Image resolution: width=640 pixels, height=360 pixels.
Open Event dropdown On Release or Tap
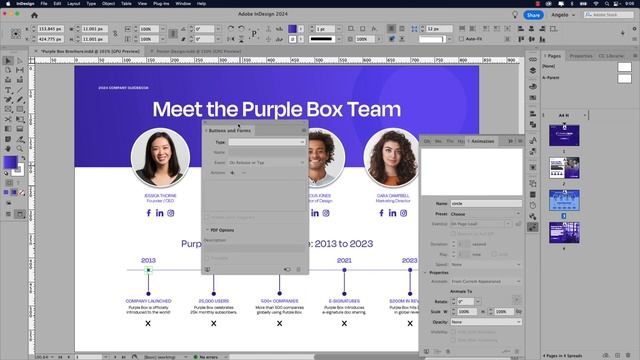click(267, 162)
